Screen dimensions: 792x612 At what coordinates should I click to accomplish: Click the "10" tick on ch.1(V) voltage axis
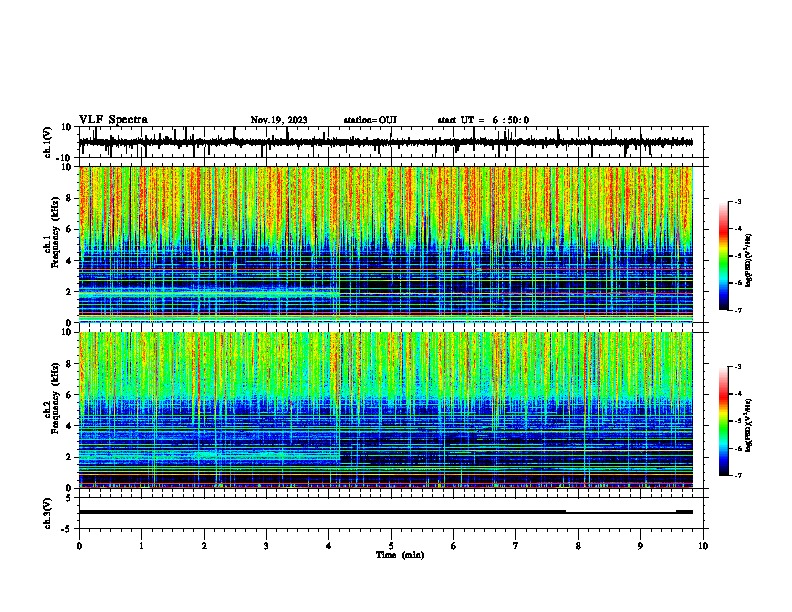(67, 127)
